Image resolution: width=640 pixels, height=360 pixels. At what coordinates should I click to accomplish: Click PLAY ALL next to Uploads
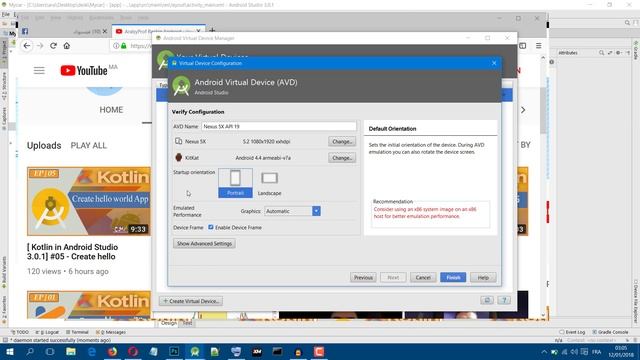(x=89, y=146)
